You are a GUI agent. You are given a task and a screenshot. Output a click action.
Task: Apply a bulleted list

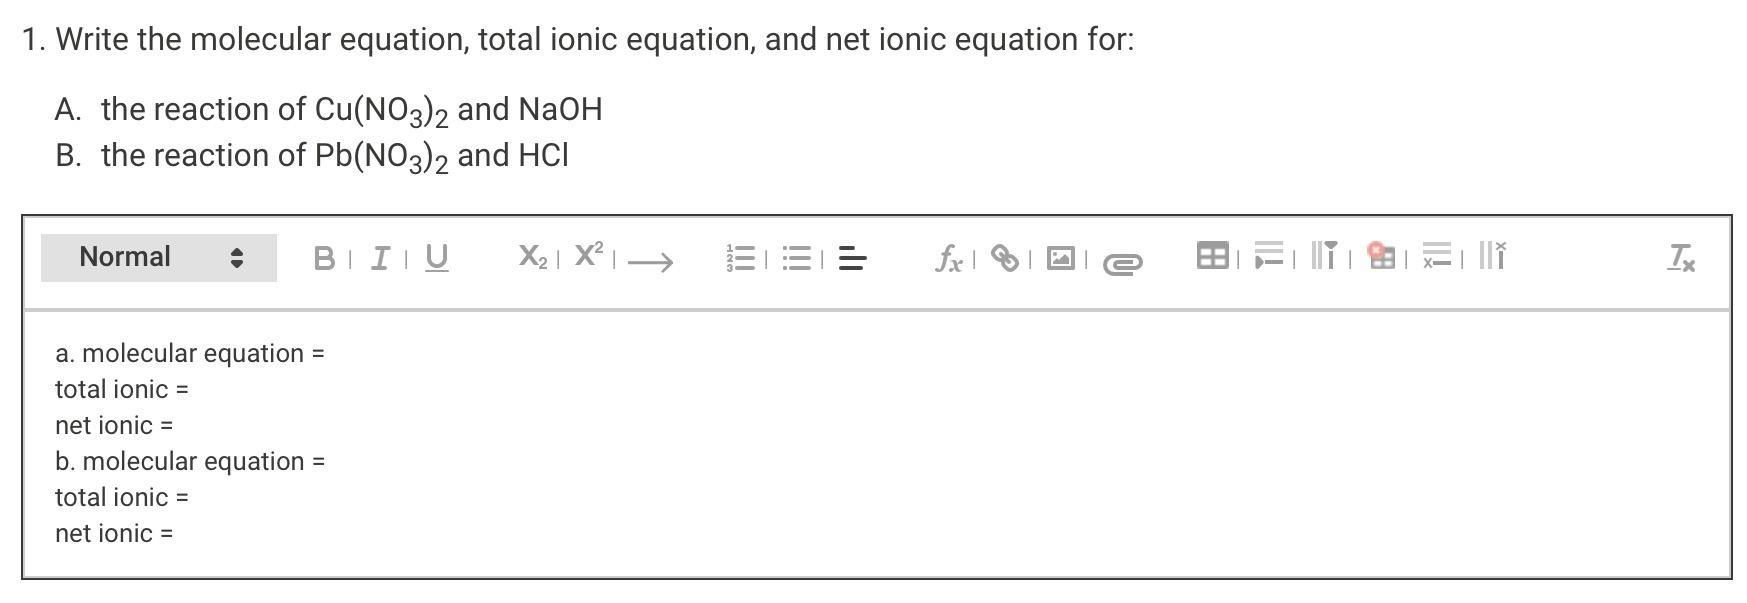click(x=795, y=259)
